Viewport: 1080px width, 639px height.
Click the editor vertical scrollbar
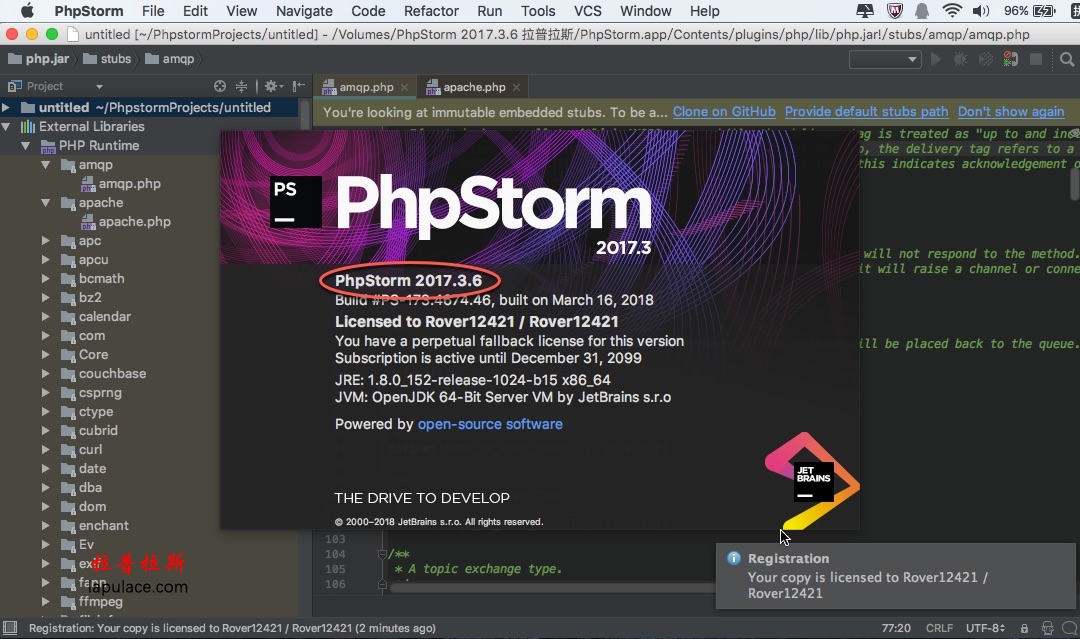point(1075,184)
